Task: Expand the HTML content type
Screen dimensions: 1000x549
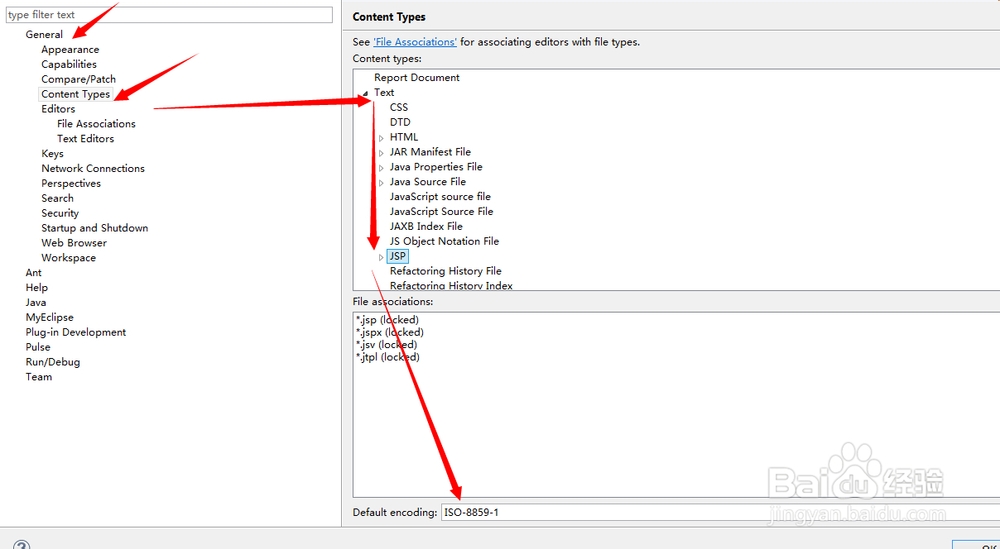Action: tap(381, 138)
